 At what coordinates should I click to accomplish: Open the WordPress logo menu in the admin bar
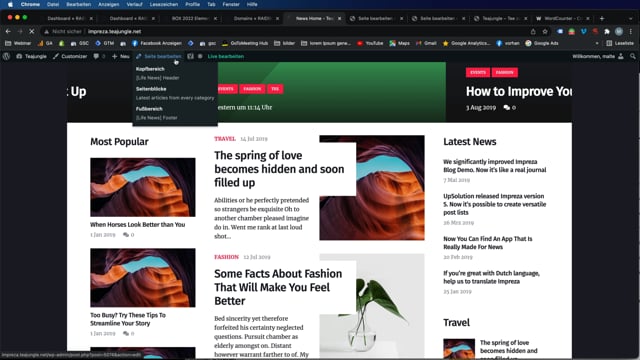(6, 56)
